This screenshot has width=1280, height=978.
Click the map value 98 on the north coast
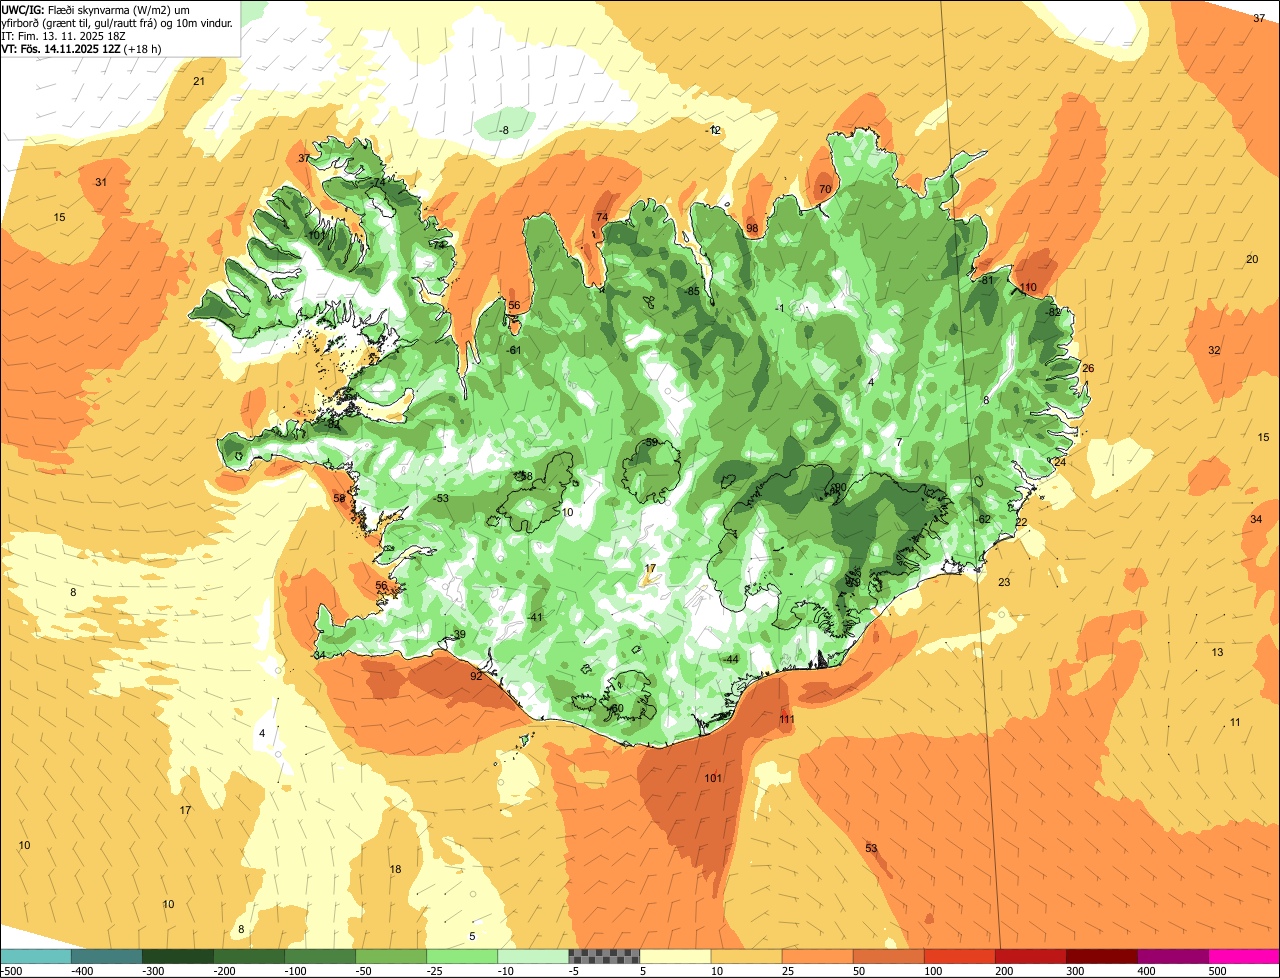[x=752, y=228]
